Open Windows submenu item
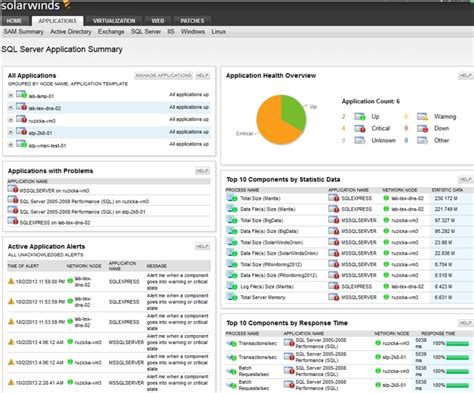The height and width of the screenshot is (393, 474). (x=193, y=32)
